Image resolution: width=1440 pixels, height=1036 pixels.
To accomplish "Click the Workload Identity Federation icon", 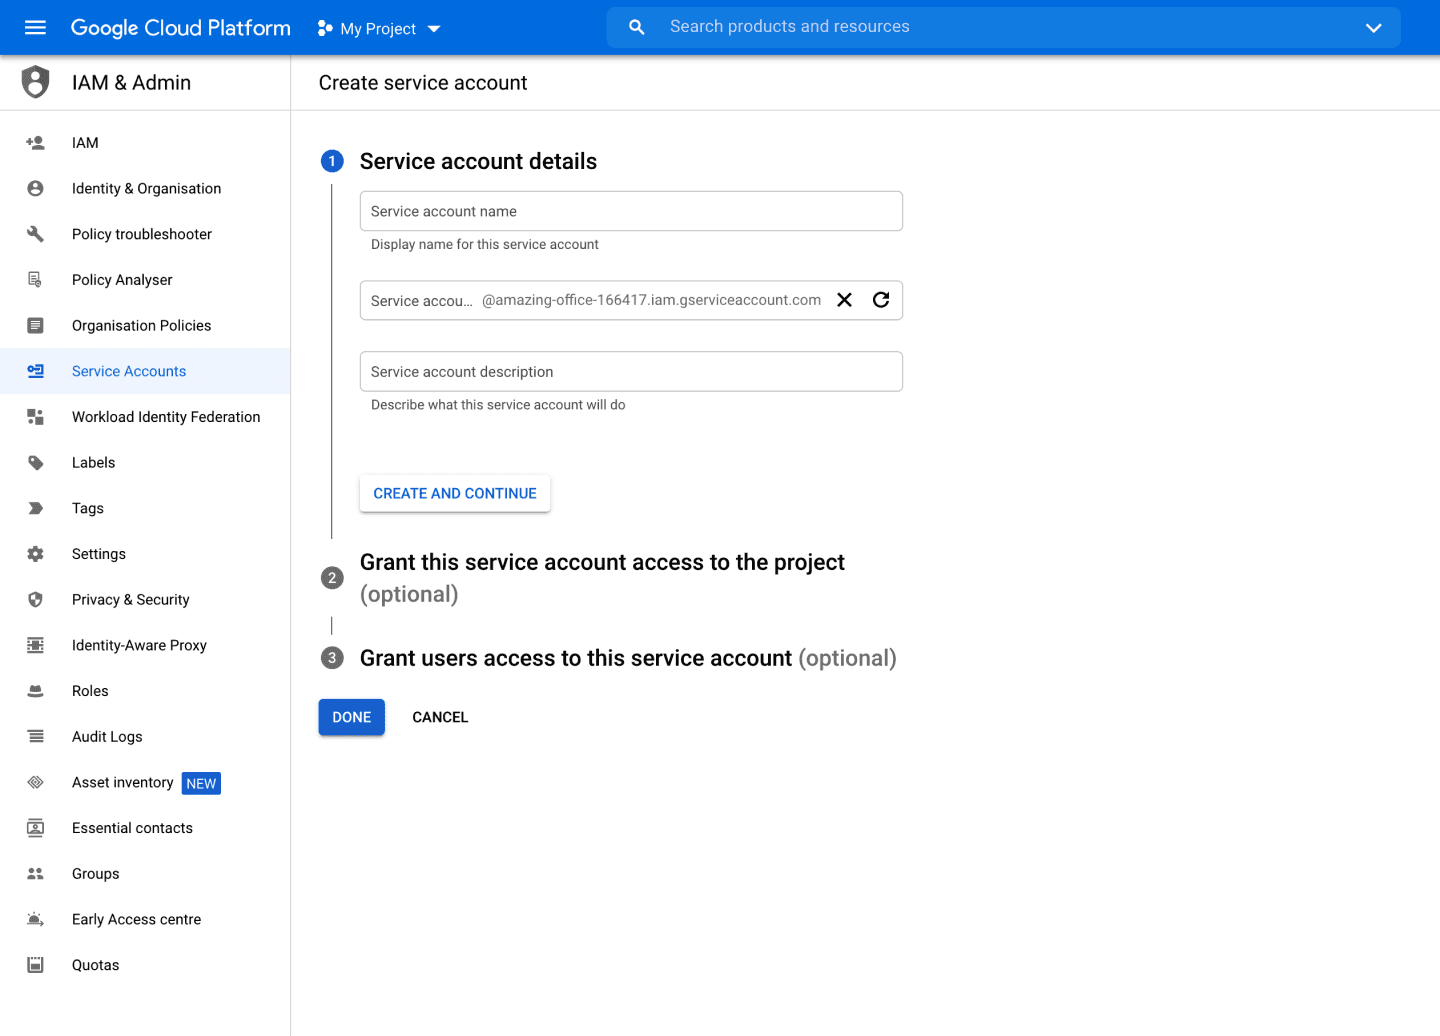I will pyautogui.click(x=35, y=417).
